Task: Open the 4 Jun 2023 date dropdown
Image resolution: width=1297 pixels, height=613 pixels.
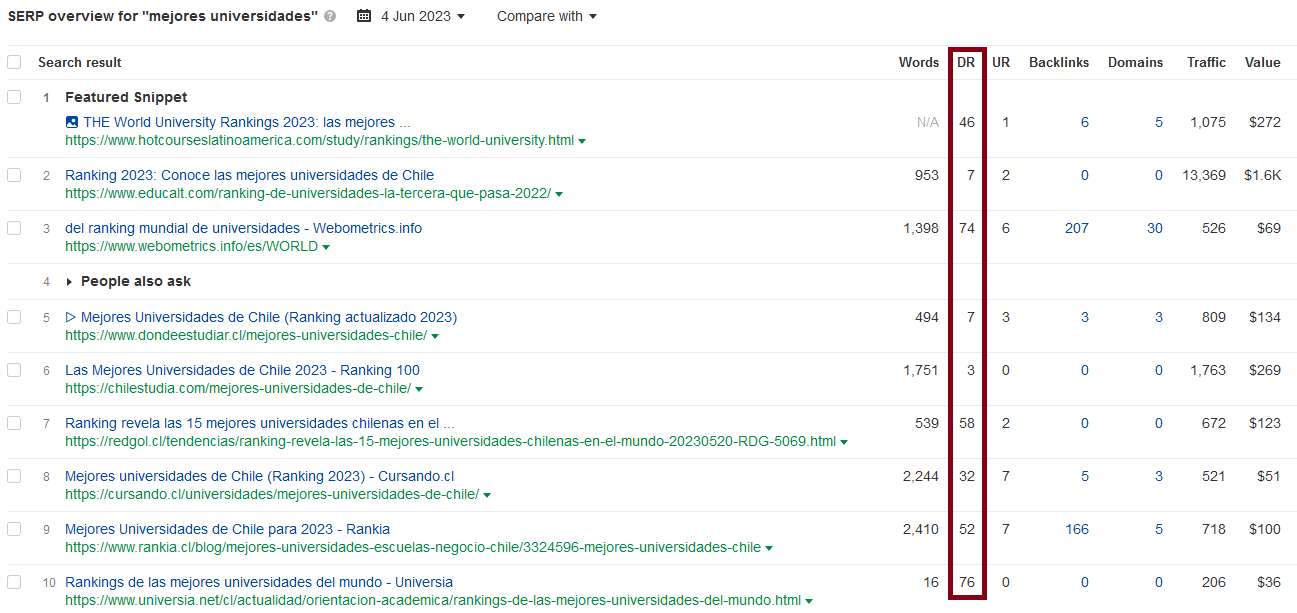Action: point(422,16)
